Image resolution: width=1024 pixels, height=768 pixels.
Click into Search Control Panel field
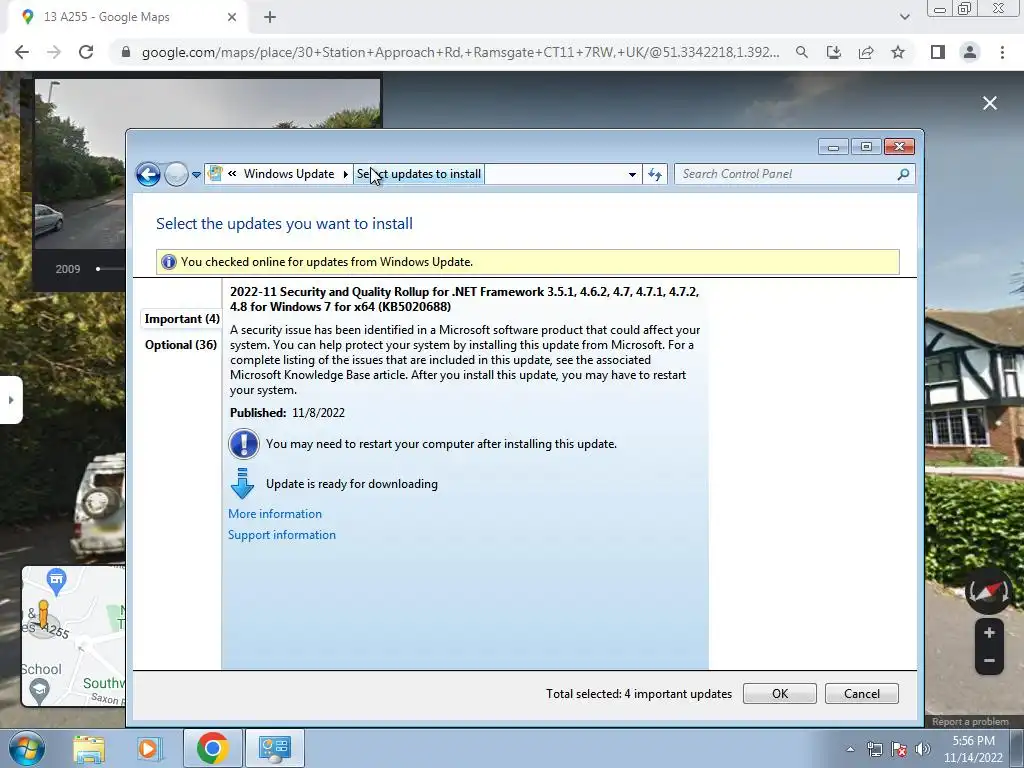coord(785,174)
